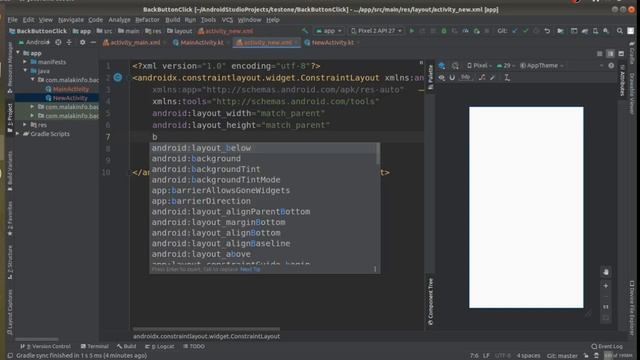Image resolution: width=640 pixels, height=360 pixels.
Task: Open Project panel gear settings
Action: pyautogui.click(x=82, y=42)
